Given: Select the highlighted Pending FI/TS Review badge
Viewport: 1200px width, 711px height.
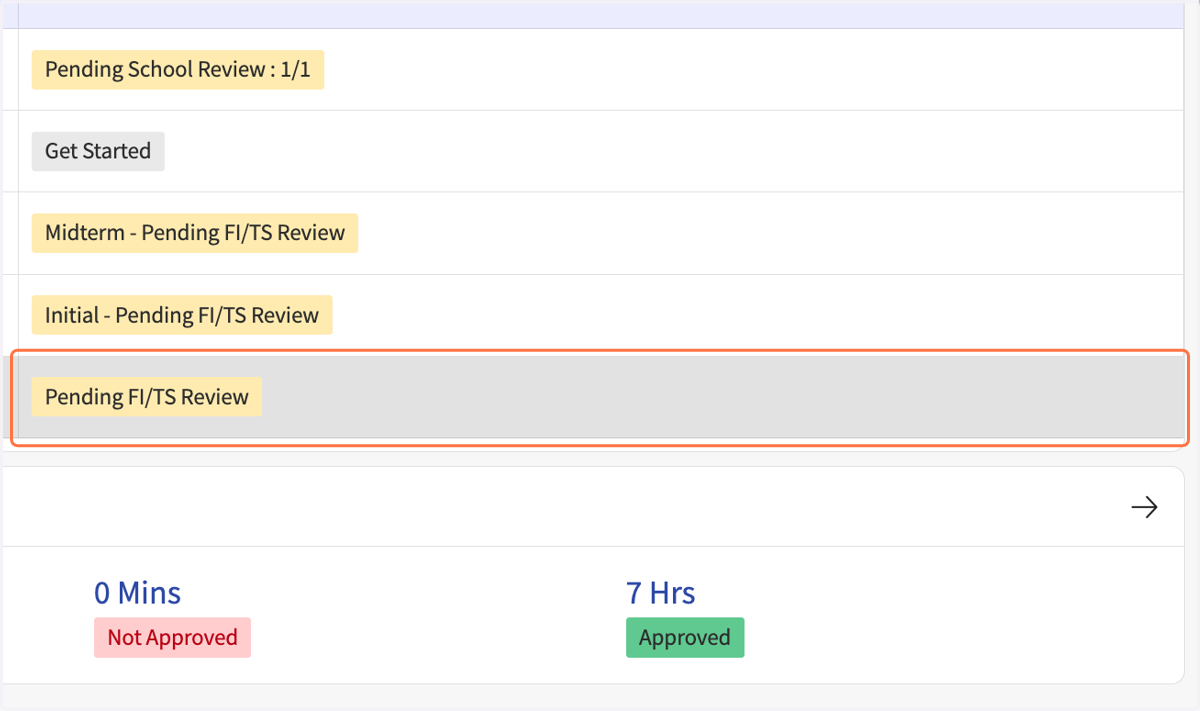Looking at the screenshot, I should pyautogui.click(x=147, y=397).
